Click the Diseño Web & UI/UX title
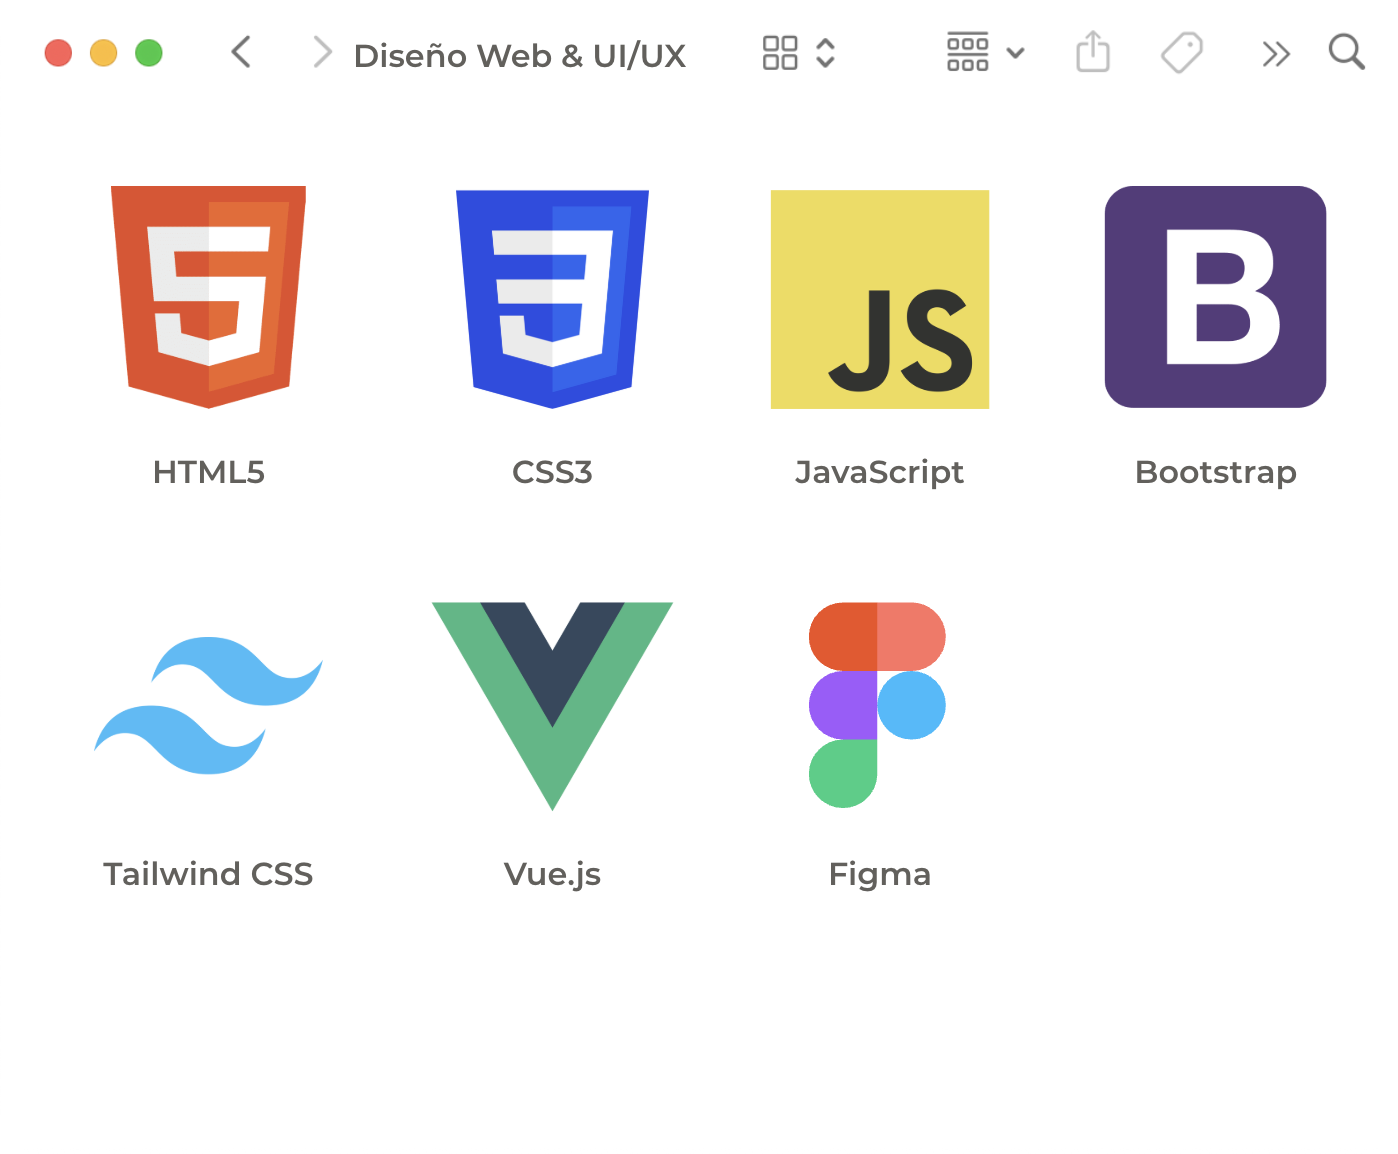 519,56
